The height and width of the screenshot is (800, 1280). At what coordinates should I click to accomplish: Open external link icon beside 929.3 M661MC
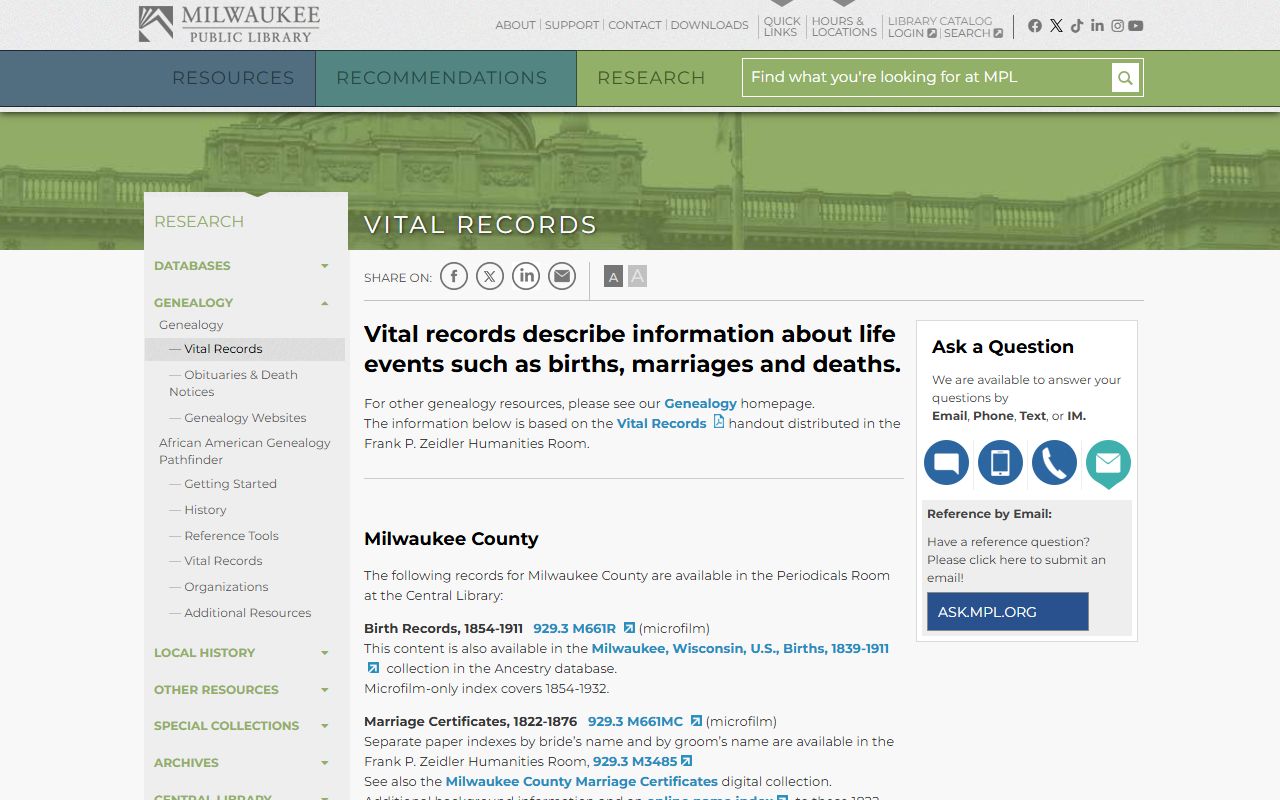tap(696, 721)
